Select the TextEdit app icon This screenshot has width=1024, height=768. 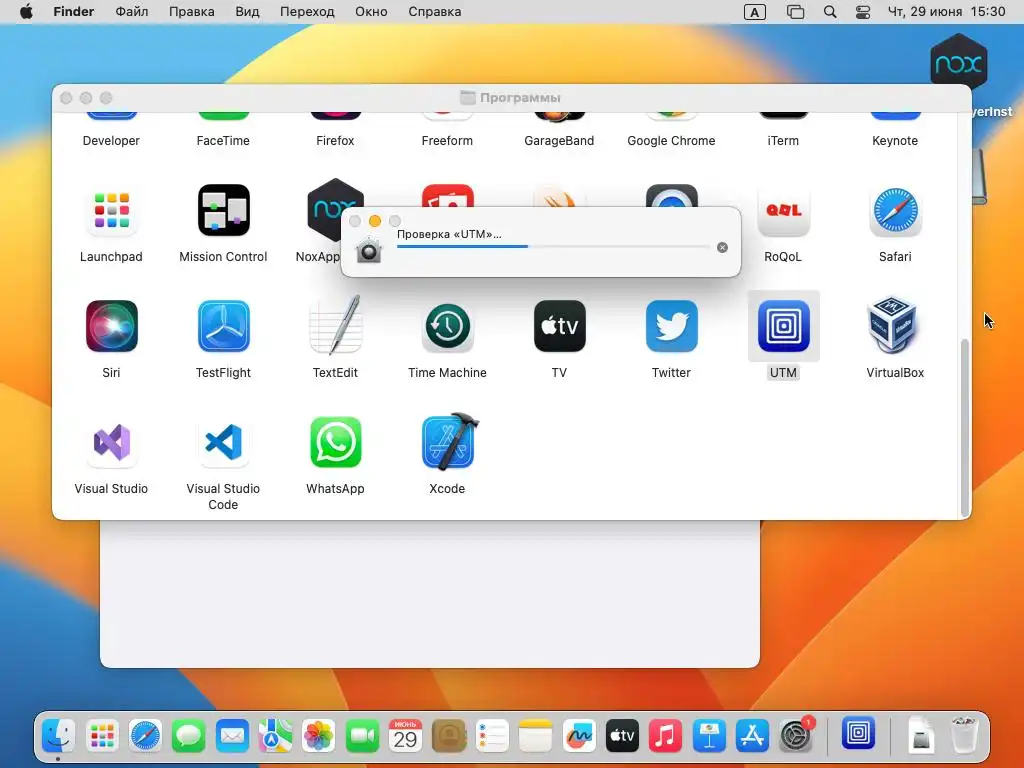(x=335, y=325)
